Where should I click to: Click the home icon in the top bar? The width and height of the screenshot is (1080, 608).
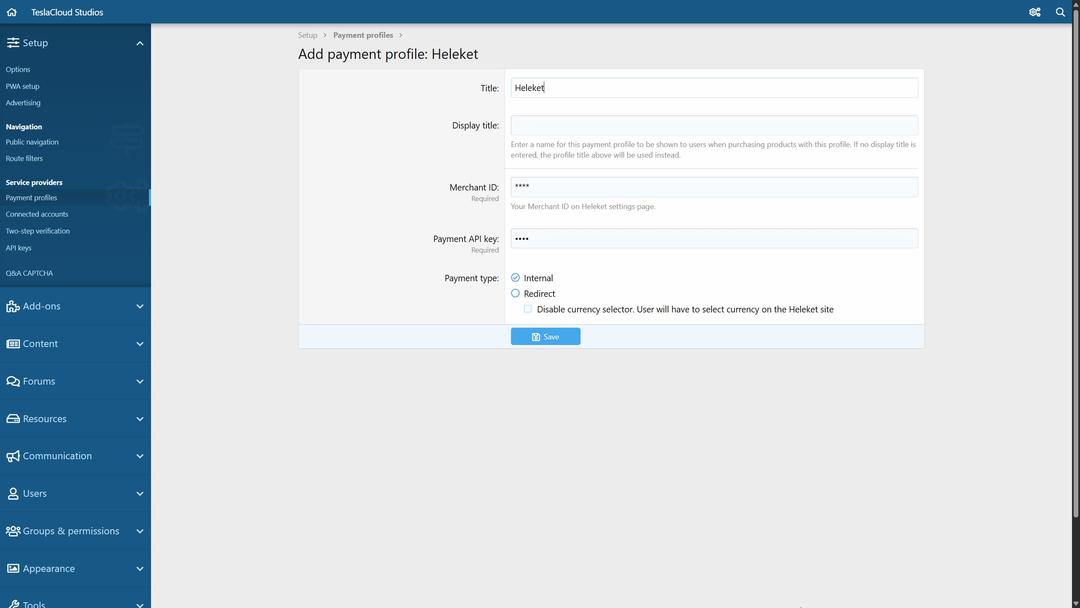[10, 11]
